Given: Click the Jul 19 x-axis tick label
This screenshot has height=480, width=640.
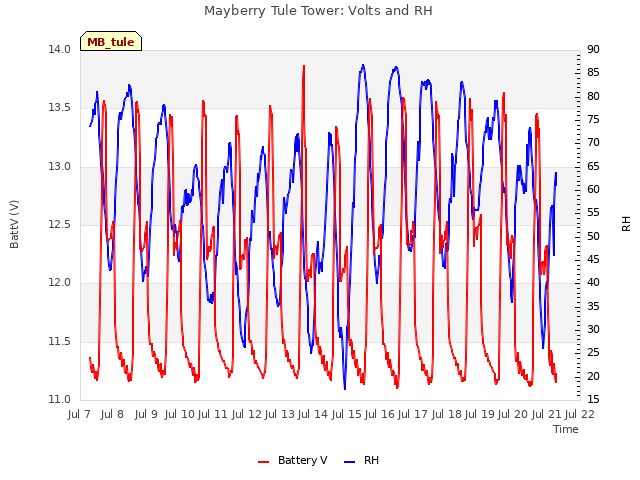Looking at the screenshot, I should 480,415.
